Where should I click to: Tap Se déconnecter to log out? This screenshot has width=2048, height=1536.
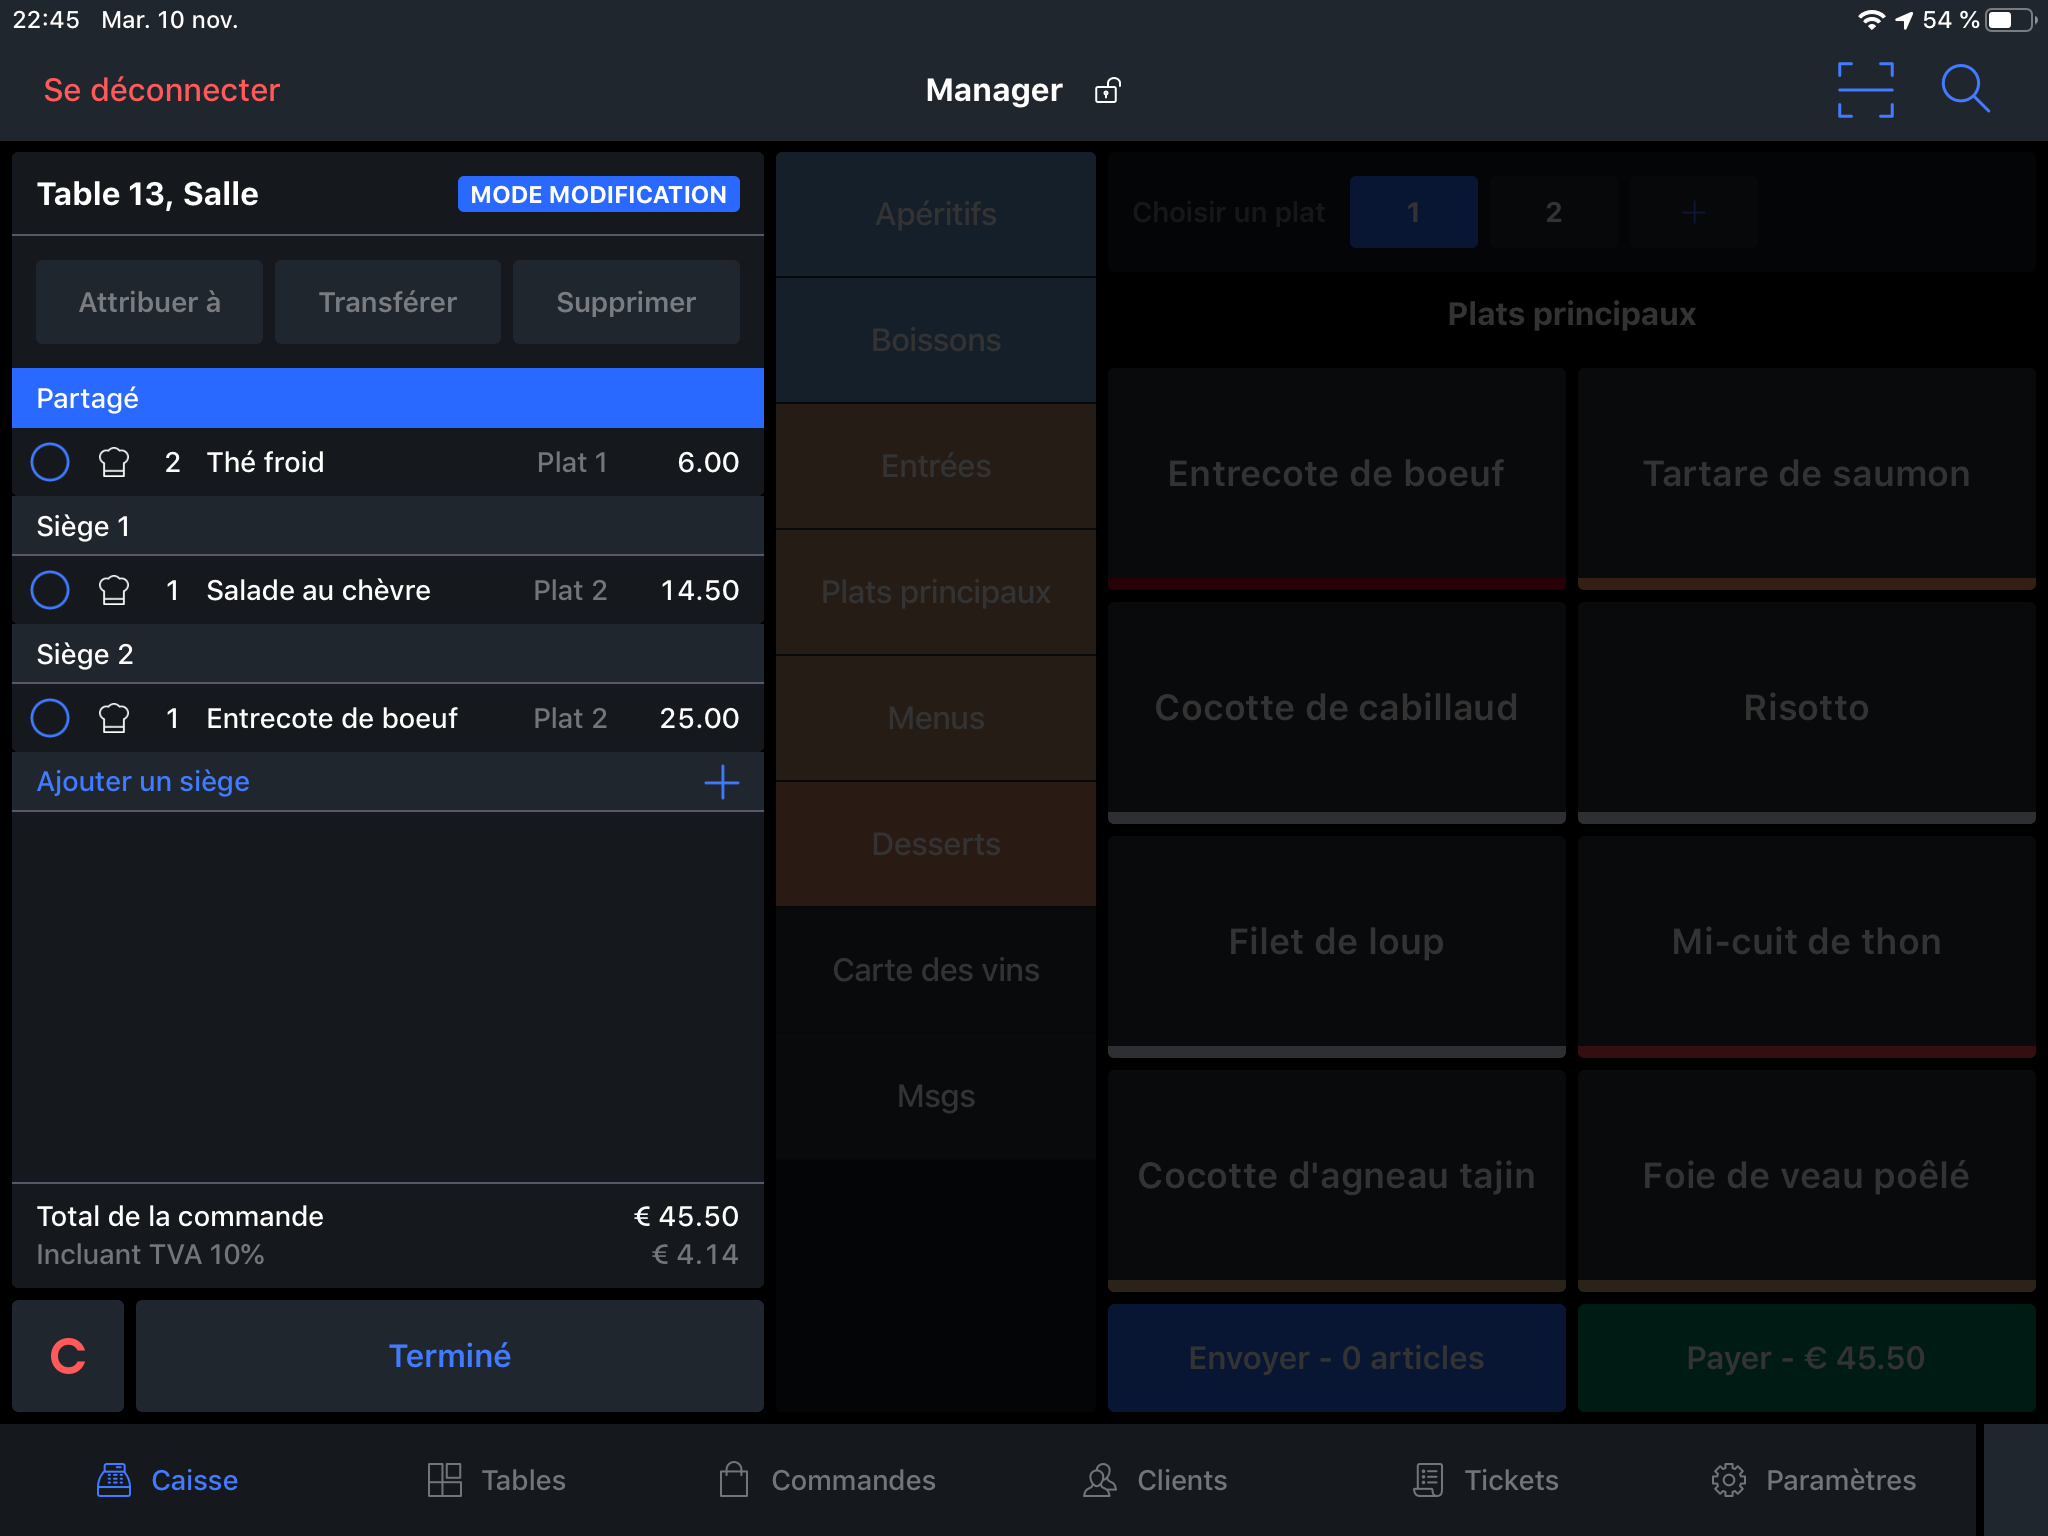162,90
